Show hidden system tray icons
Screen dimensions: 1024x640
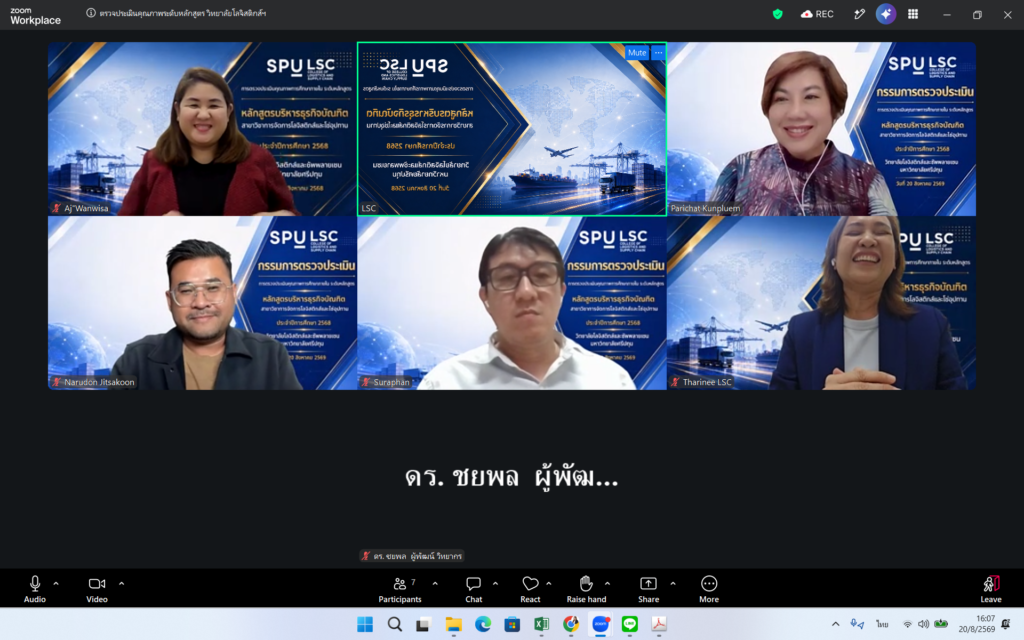(x=835, y=624)
